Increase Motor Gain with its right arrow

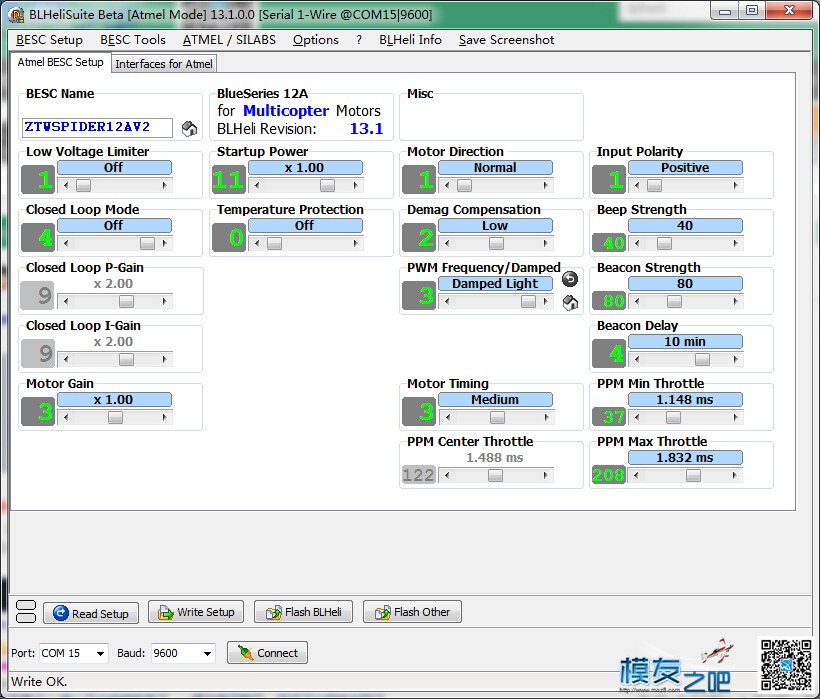point(164,417)
